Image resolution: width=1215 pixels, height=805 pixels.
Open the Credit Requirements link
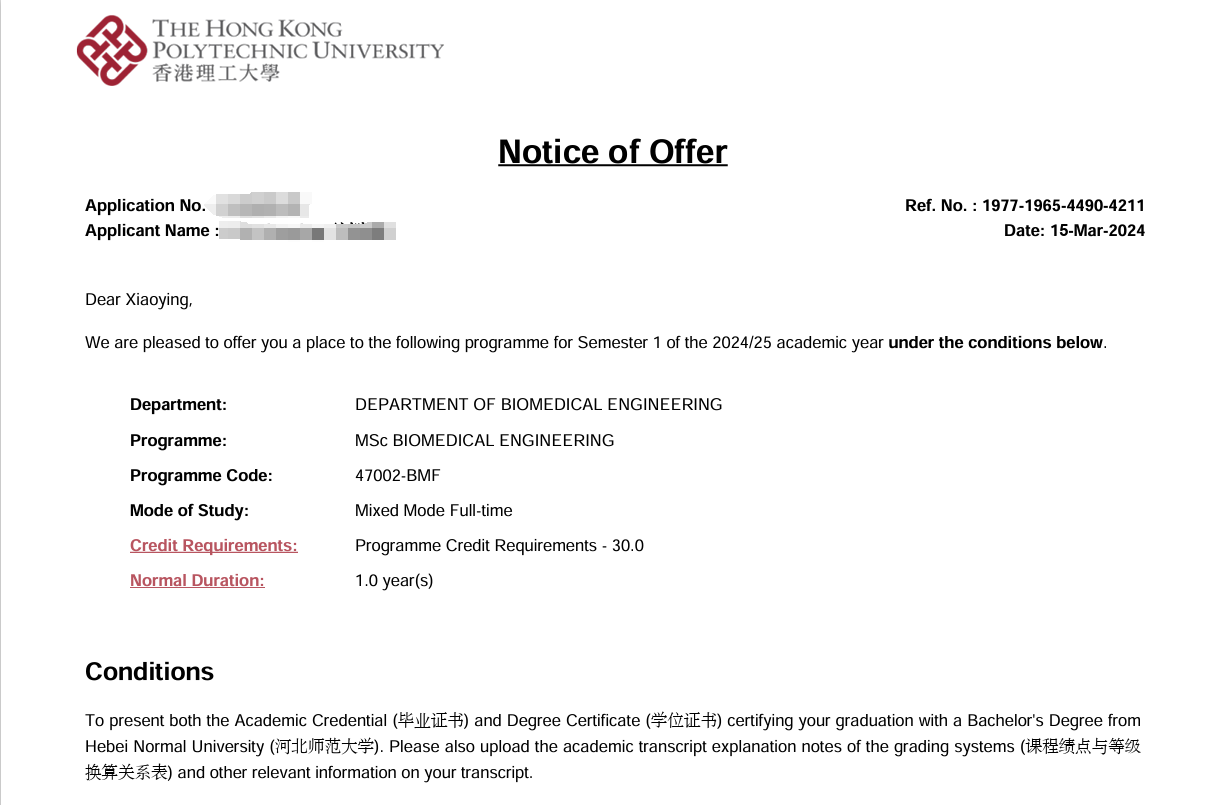[214, 545]
